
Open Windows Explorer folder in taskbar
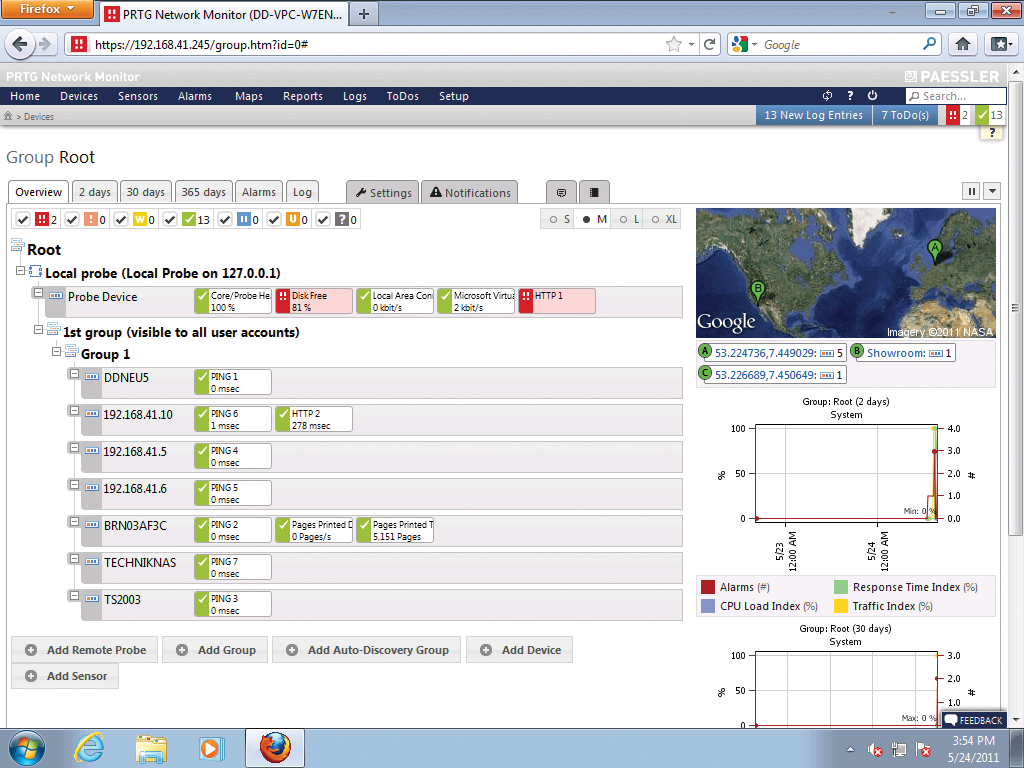coord(151,748)
